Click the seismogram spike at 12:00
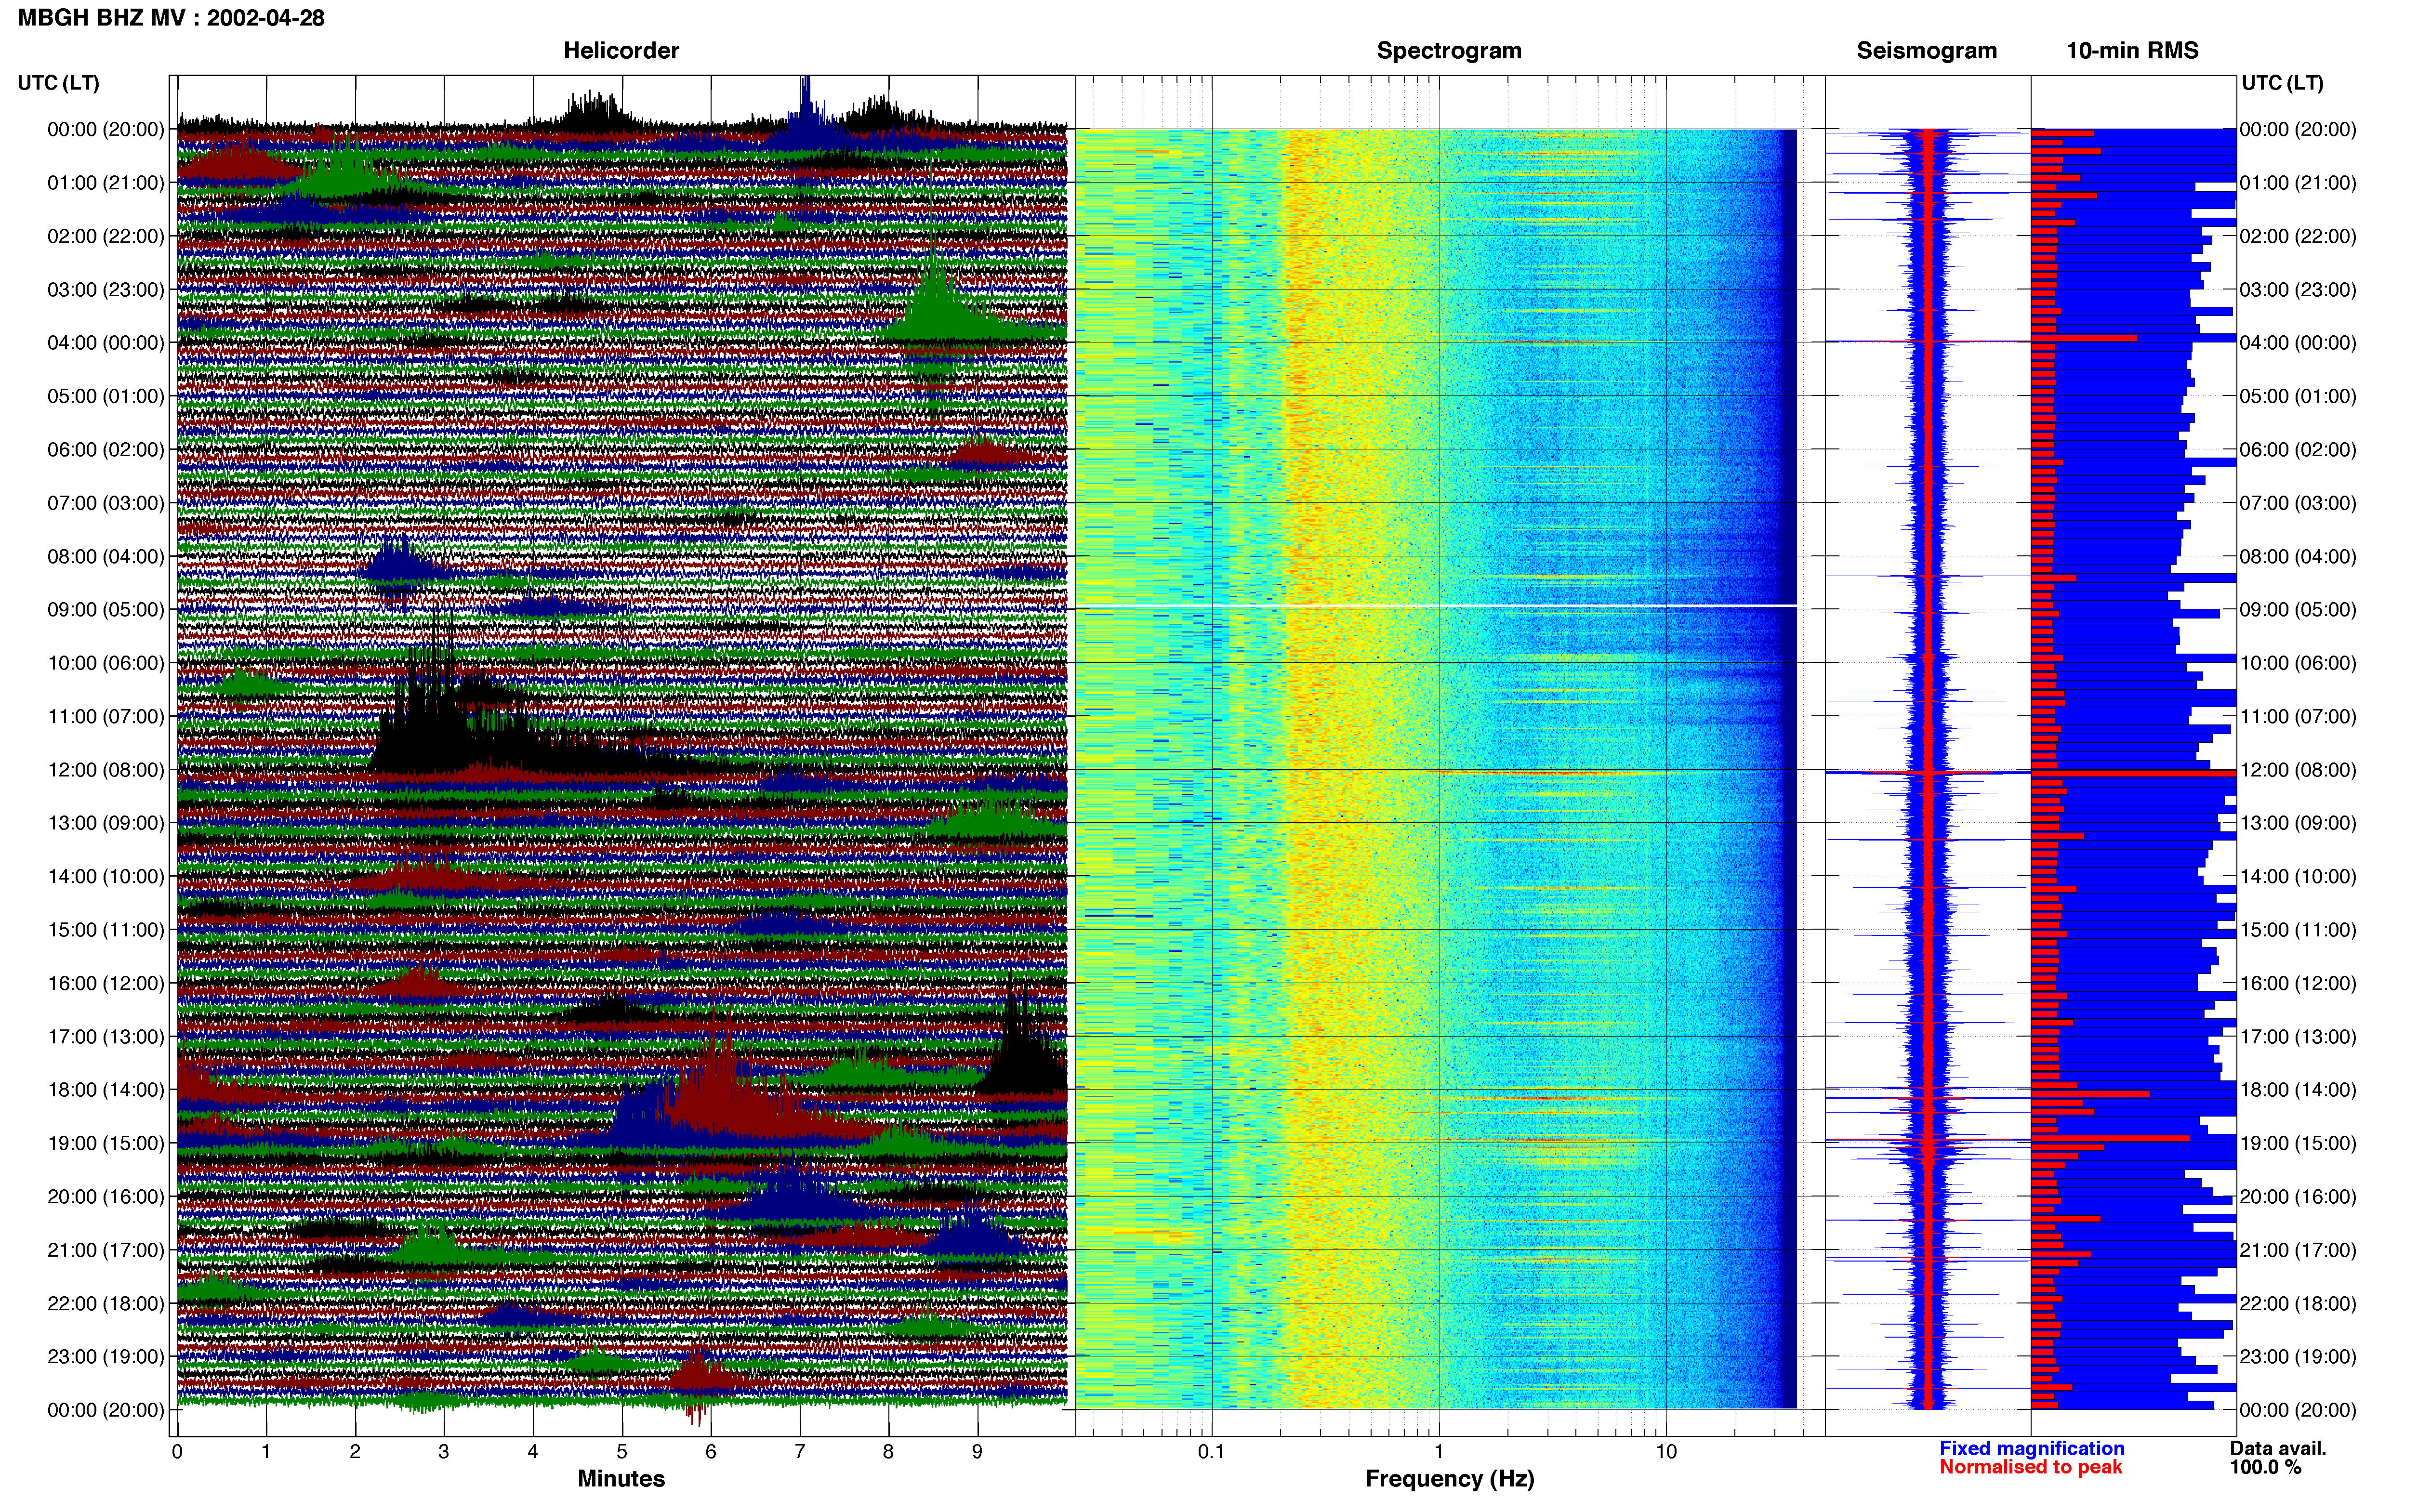The image size is (2418, 1512). (1928, 772)
